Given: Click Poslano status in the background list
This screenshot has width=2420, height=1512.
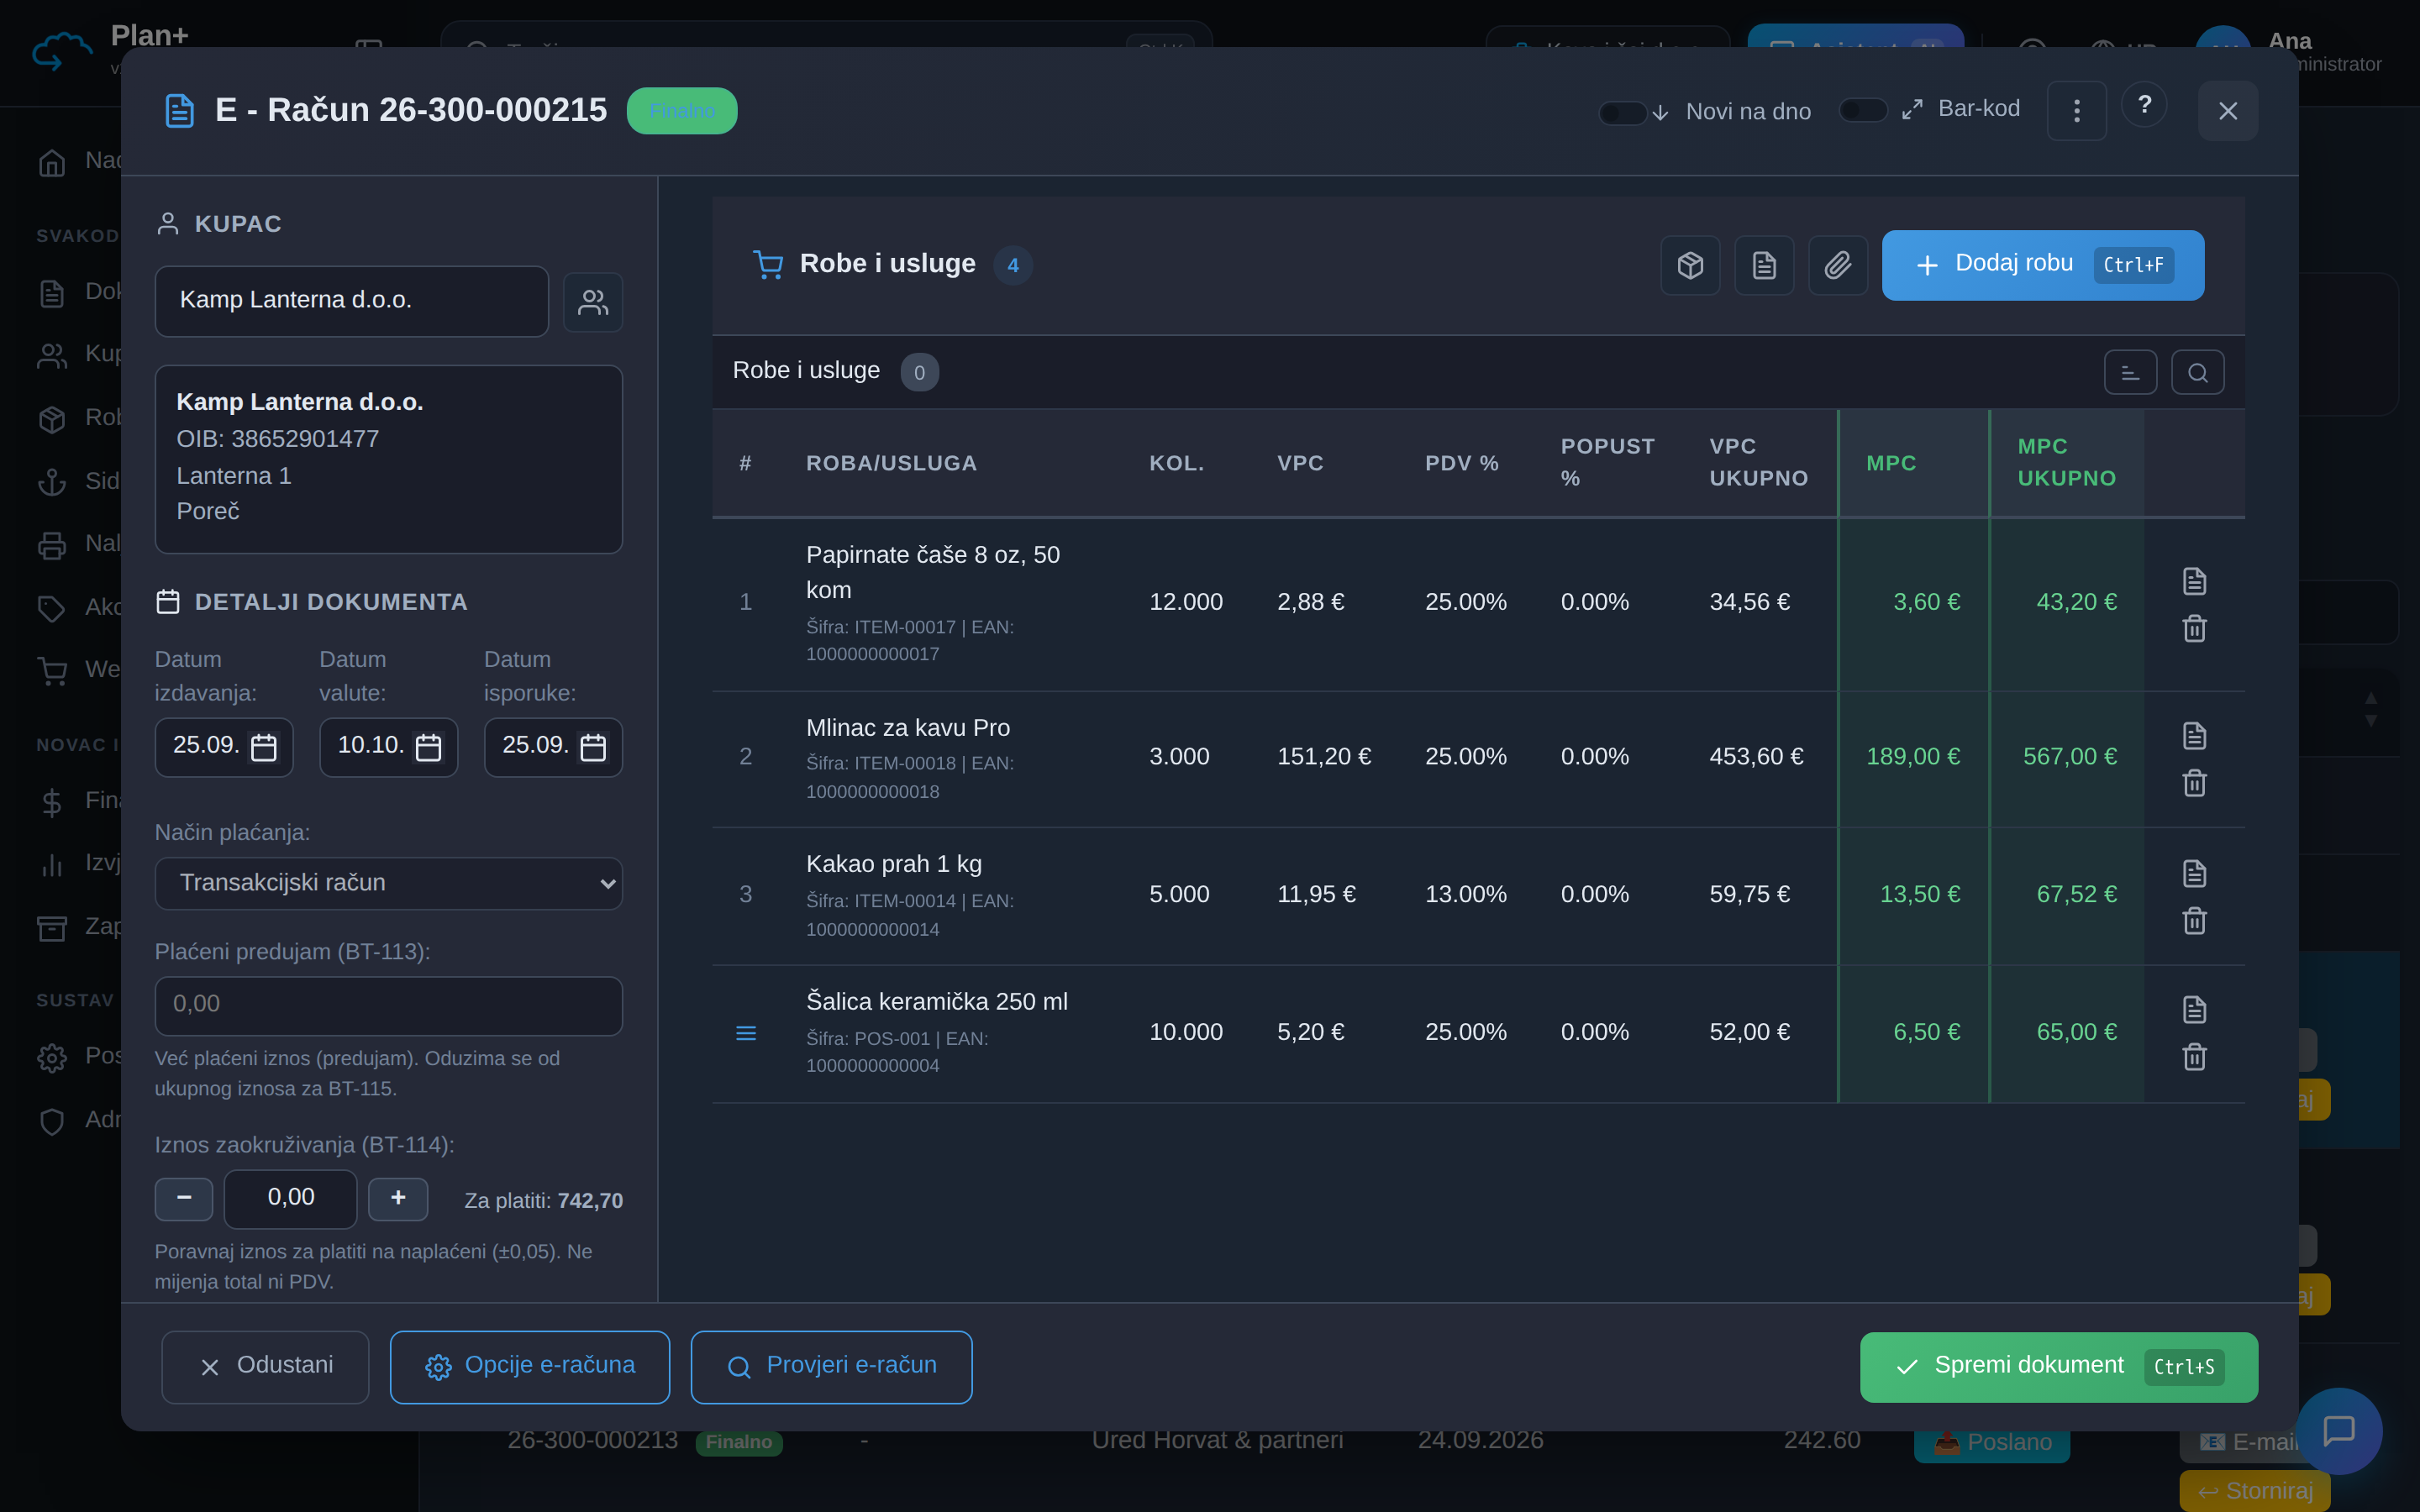Looking at the screenshot, I should pyautogui.click(x=1991, y=1442).
